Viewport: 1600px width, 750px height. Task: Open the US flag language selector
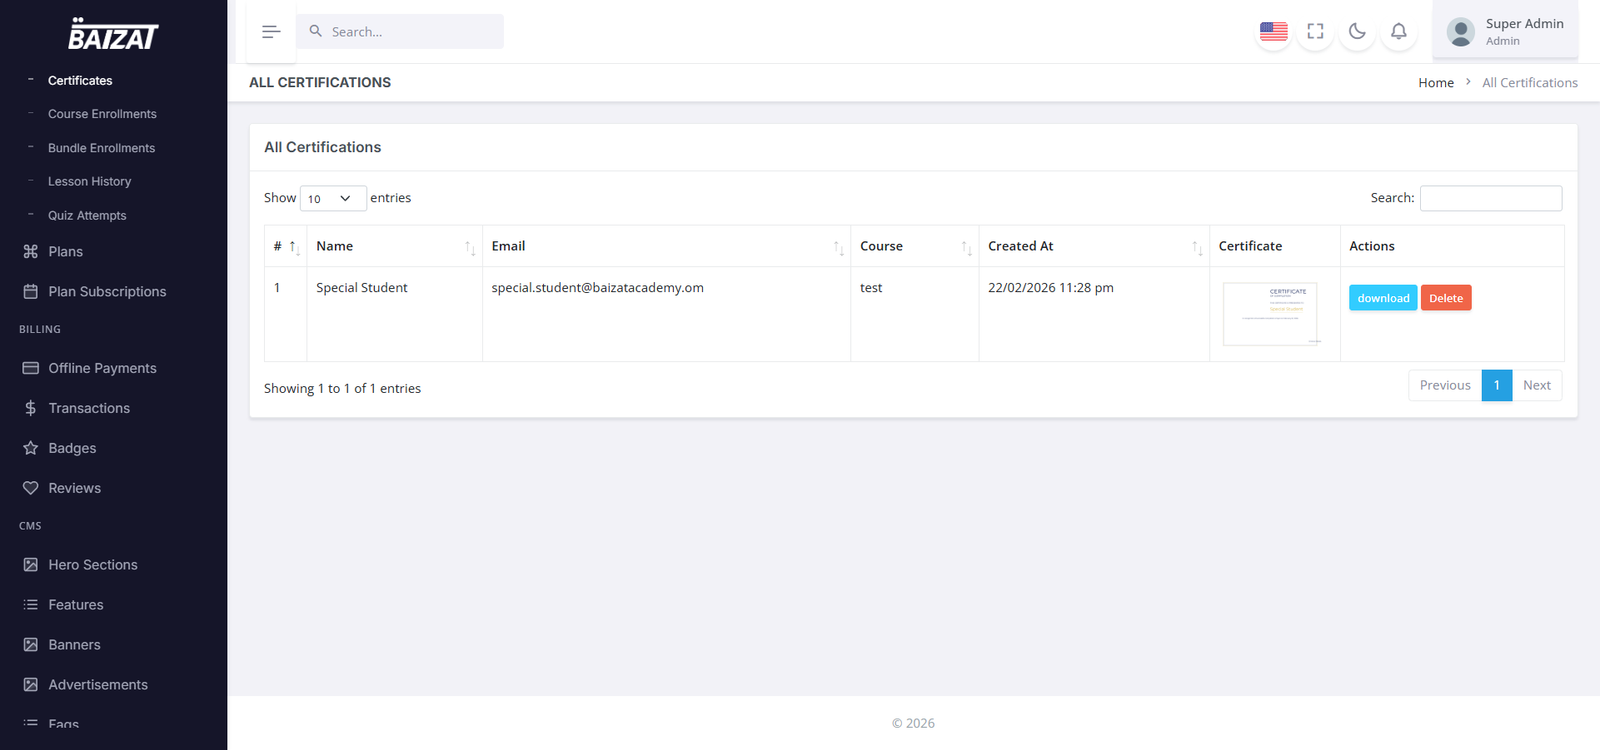[x=1273, y=32]
